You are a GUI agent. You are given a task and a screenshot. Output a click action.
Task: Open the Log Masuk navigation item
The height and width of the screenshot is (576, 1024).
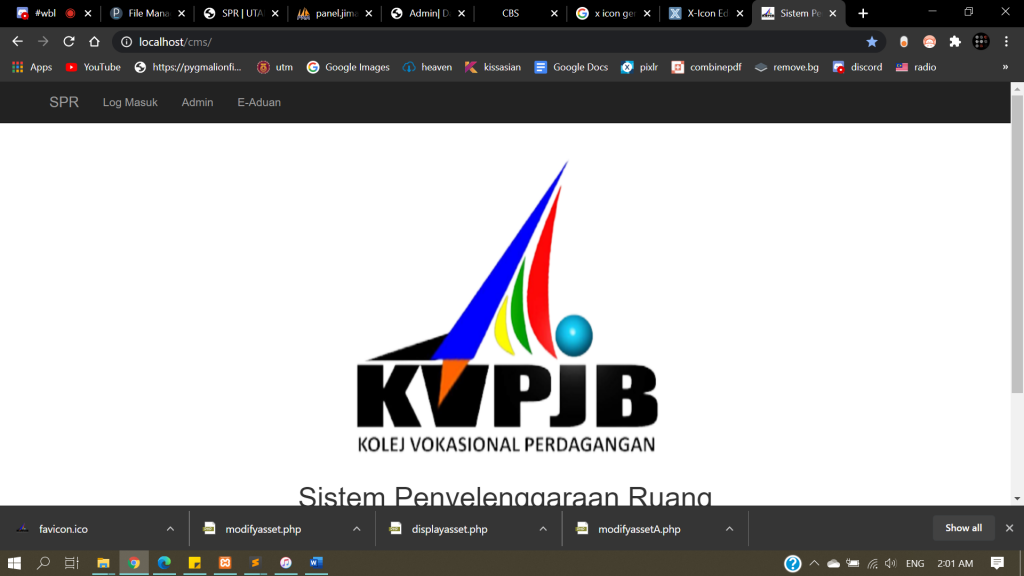point(130,102)
